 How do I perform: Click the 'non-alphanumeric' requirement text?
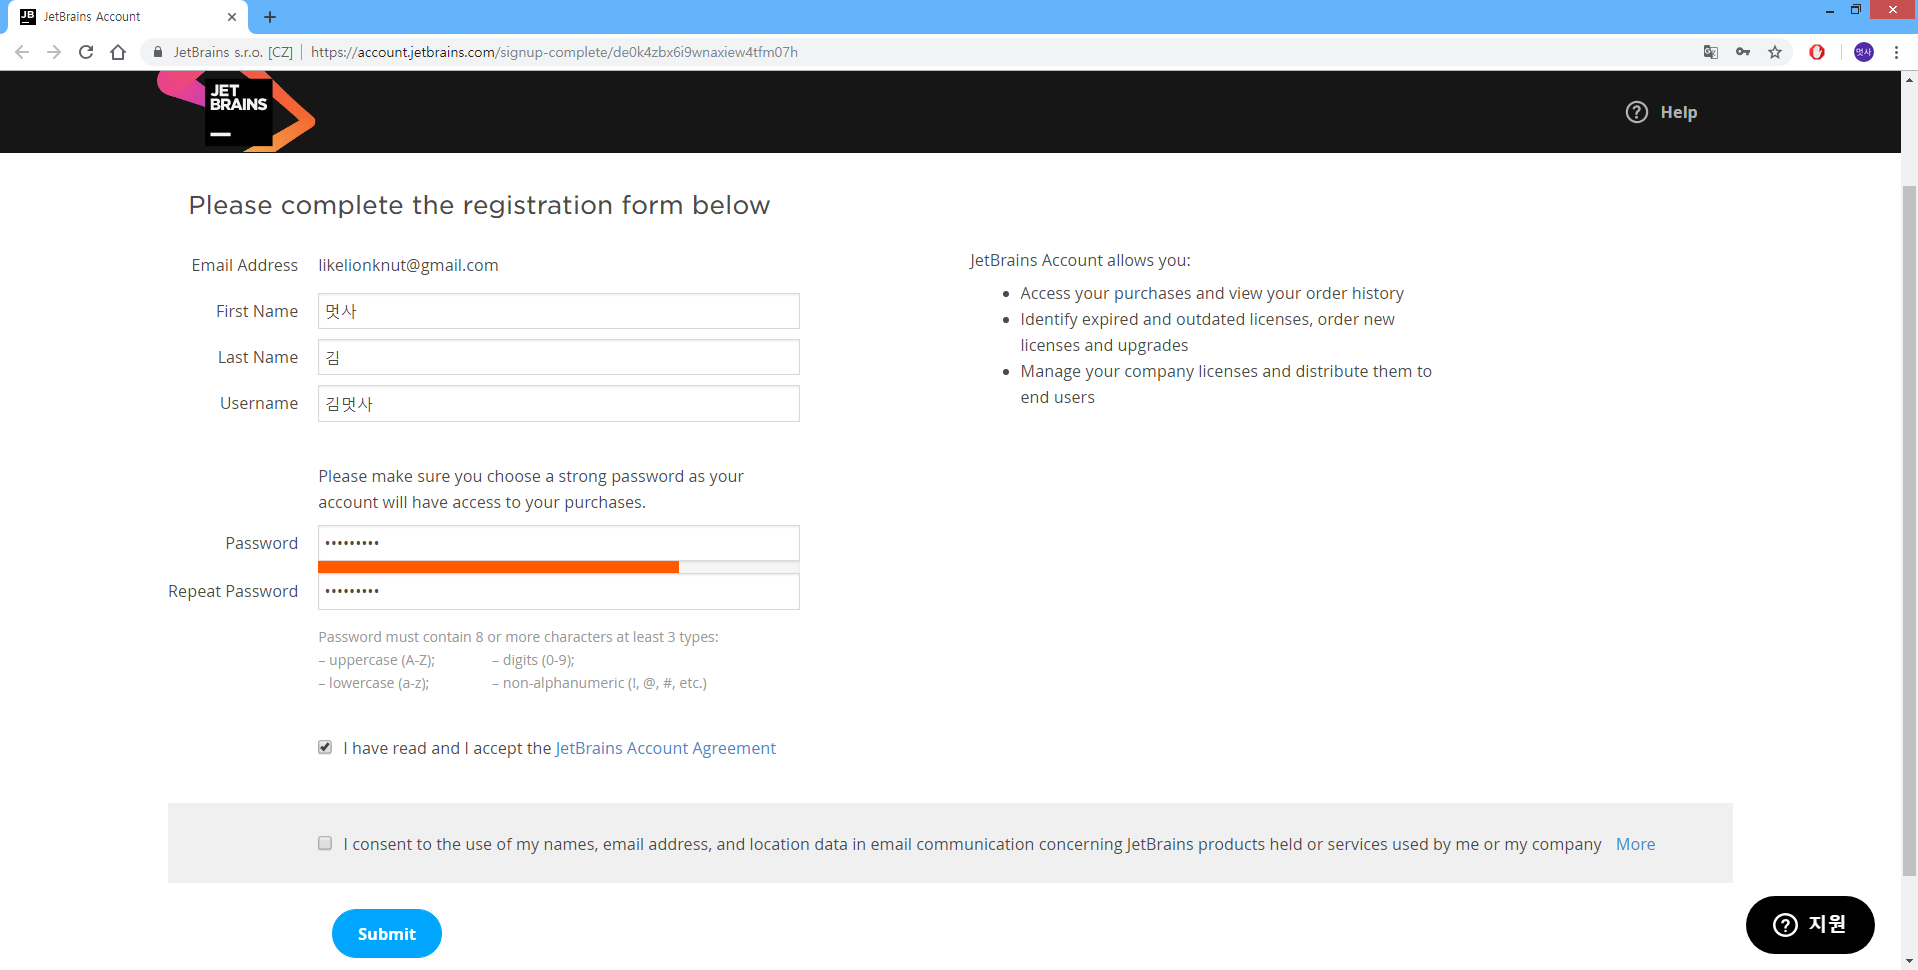click(599, 683)
